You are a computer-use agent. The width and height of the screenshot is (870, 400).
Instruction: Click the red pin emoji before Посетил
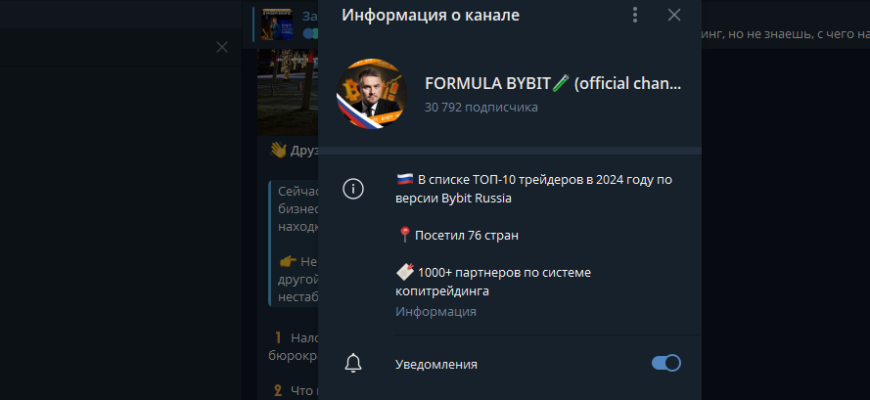(404, 235)
